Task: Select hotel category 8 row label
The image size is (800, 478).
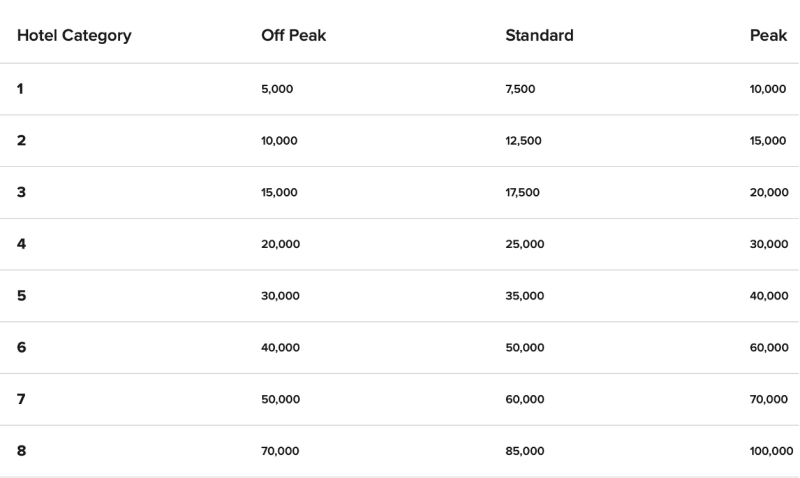Action: (21, 451)
